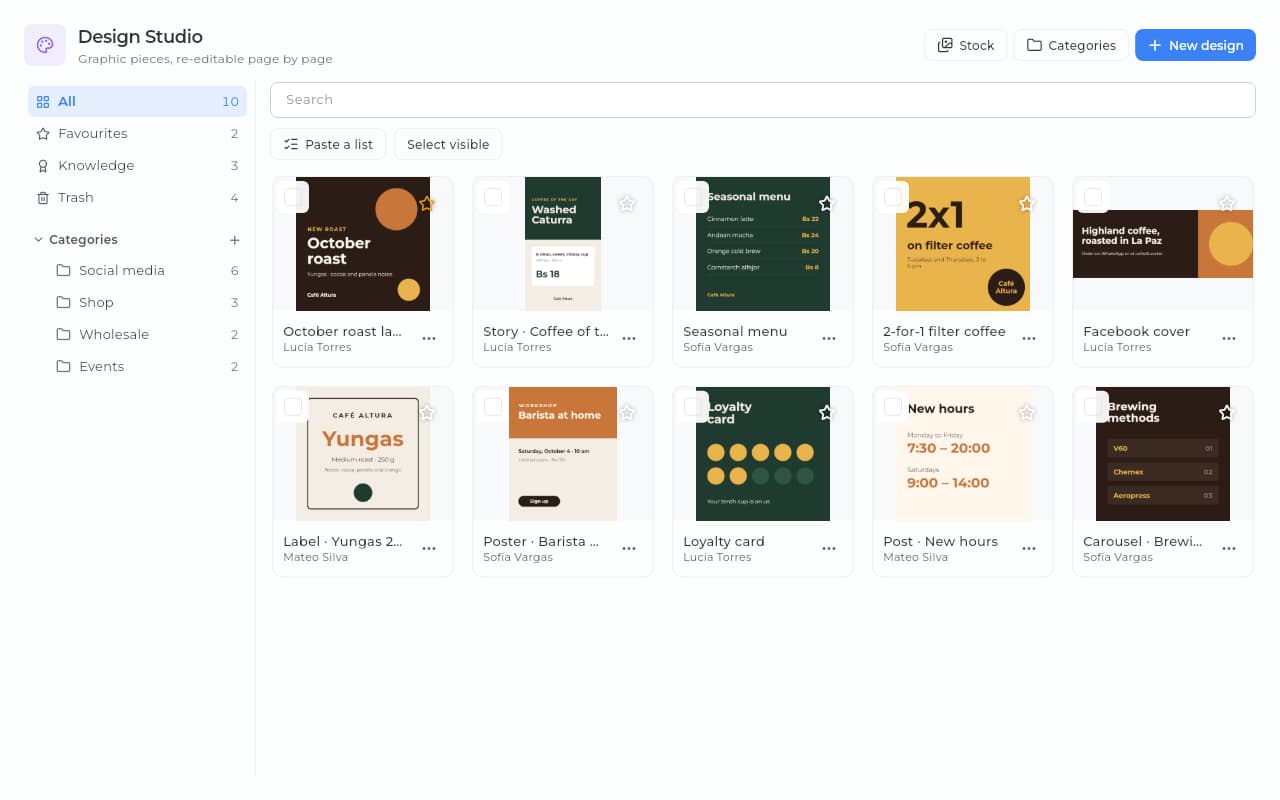Screen dimensions: 1280x800
Task: Filter by Events category
Action: [147, 366]
